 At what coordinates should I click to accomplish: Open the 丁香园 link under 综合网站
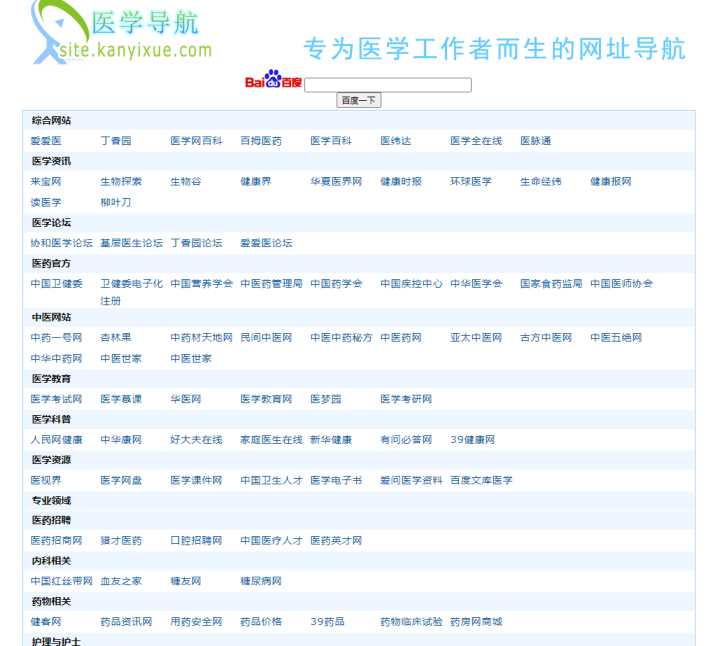pos(116,141)
